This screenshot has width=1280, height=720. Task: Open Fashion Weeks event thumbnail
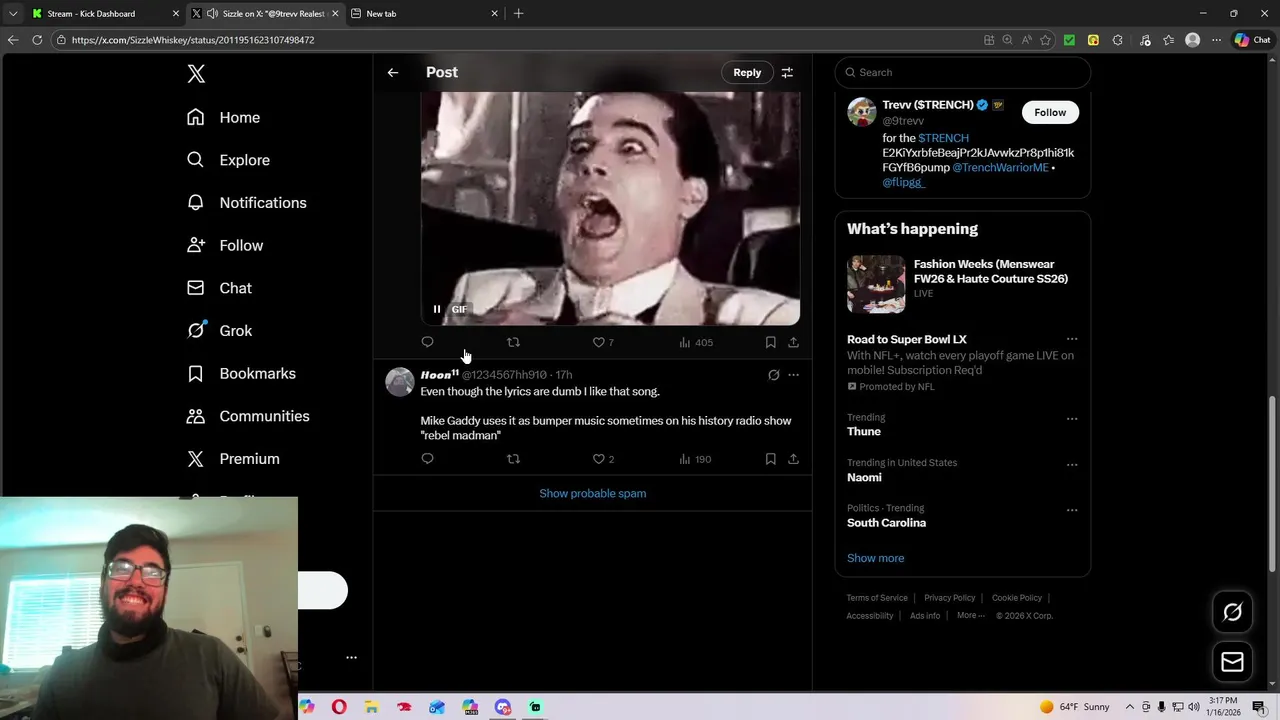(876, 284)
